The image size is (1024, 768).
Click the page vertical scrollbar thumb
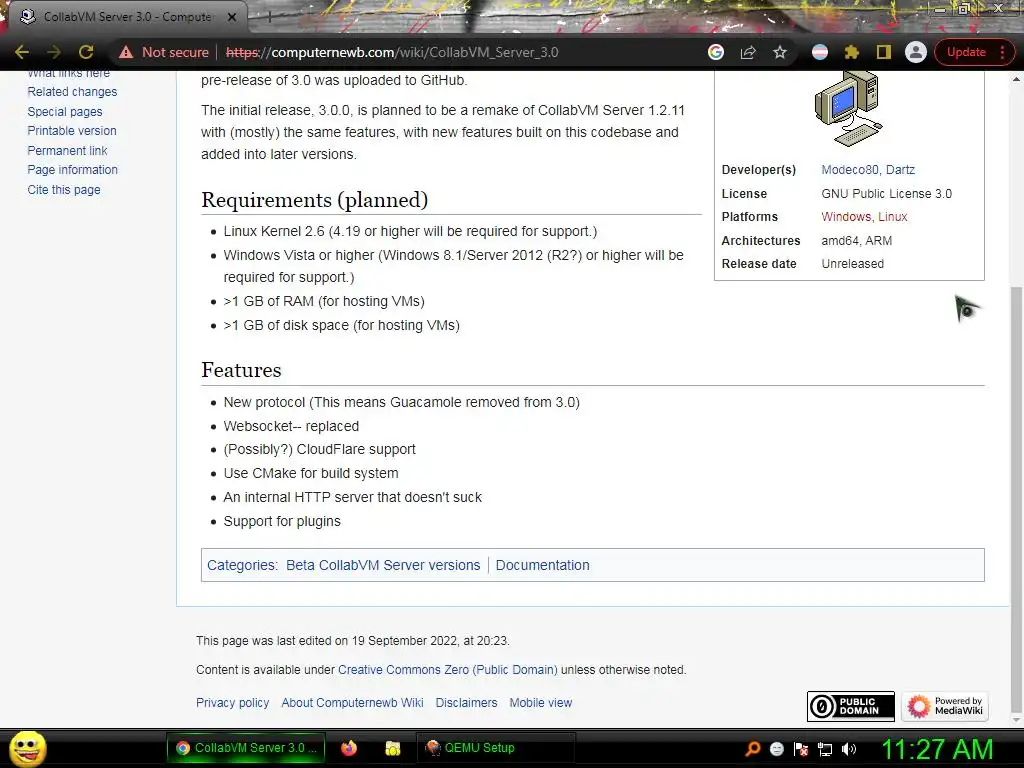click(1016, 500)
